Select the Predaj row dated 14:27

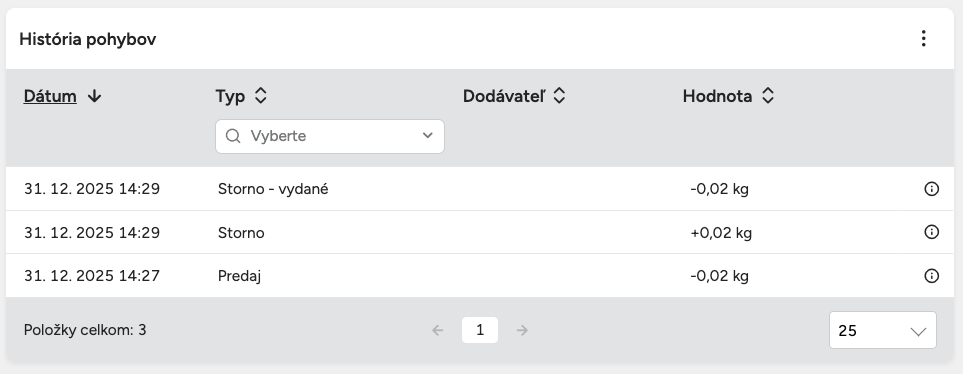480,276
